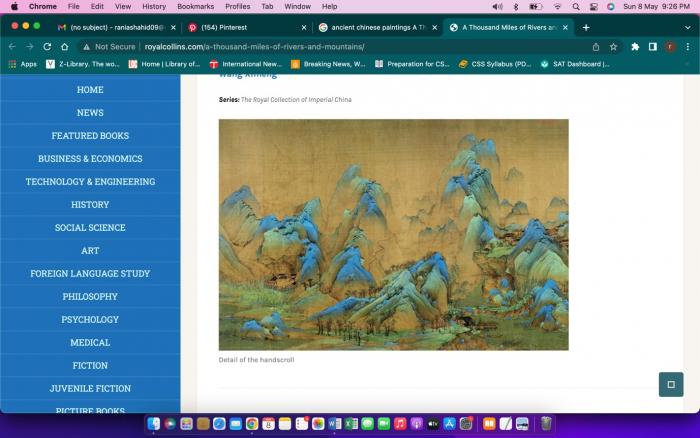Open Photos from the Dock

click(x=318, y=424)
